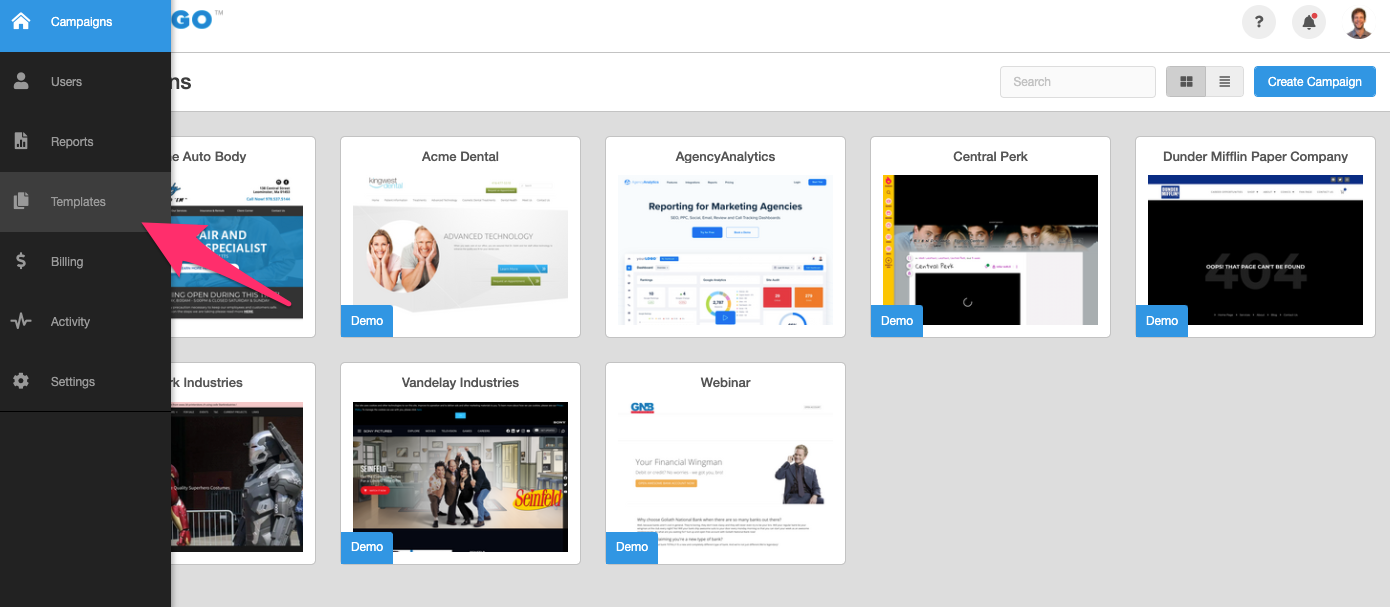The height and width of the screenshot is (607, 1390).
Task: Click Demo badge on Vandelay Industries
Action: (x=367, y=547)
